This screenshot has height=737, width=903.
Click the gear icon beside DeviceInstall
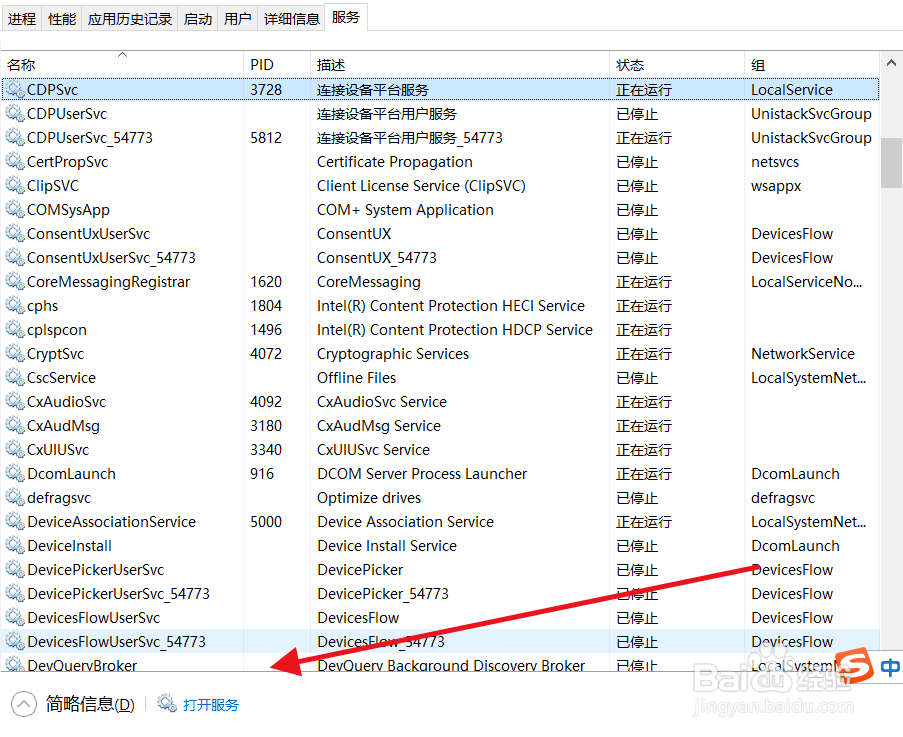16,545
